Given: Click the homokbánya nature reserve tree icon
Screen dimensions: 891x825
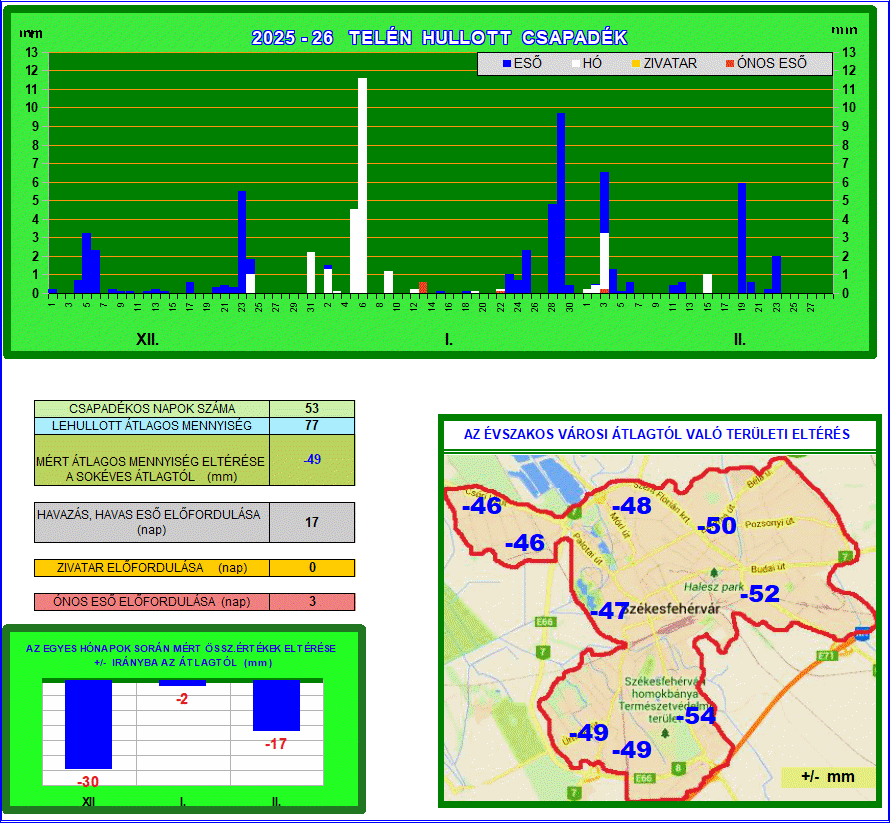Looking at the screenshot, I should click(x=664, y=732).
